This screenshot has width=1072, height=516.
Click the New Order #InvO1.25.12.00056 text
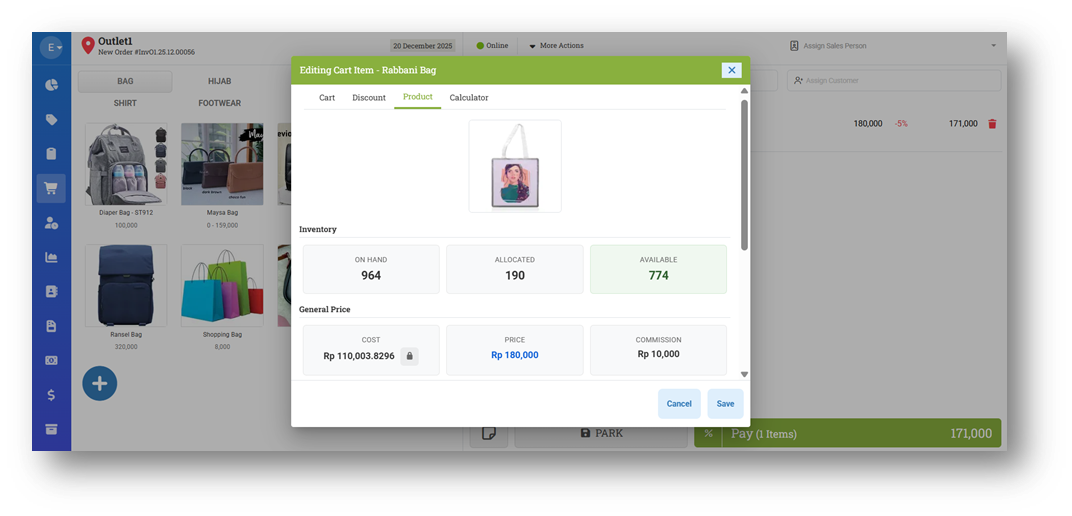pyautogui.click(x=146, y=52)
